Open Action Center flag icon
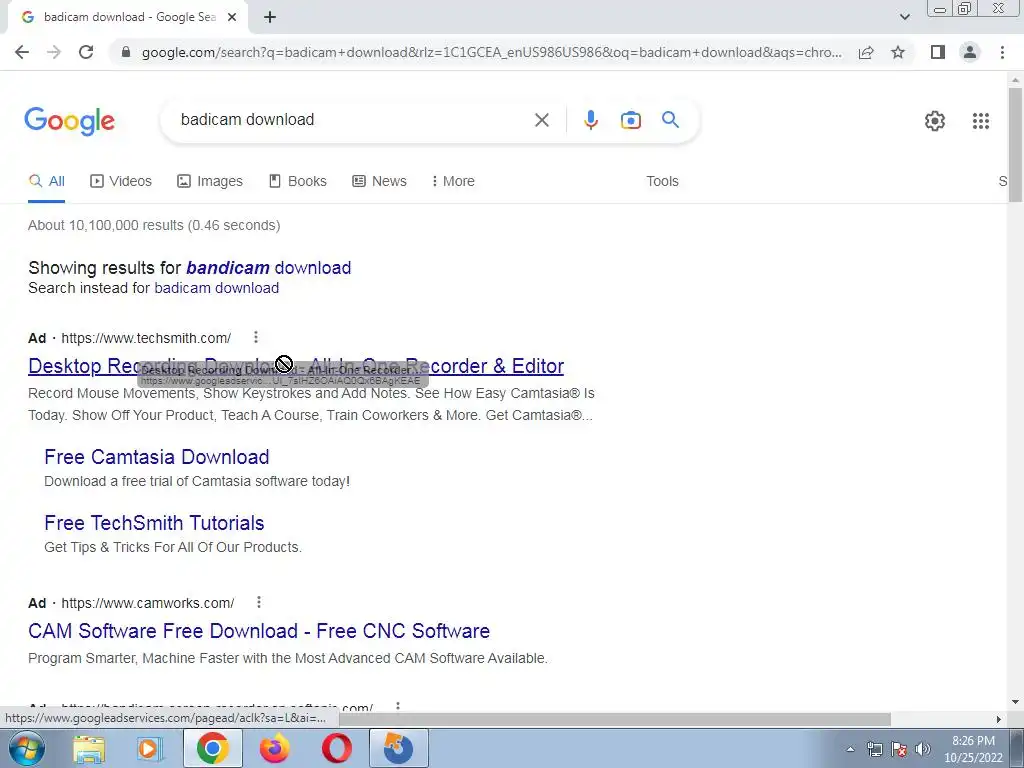 coord(899,749)
